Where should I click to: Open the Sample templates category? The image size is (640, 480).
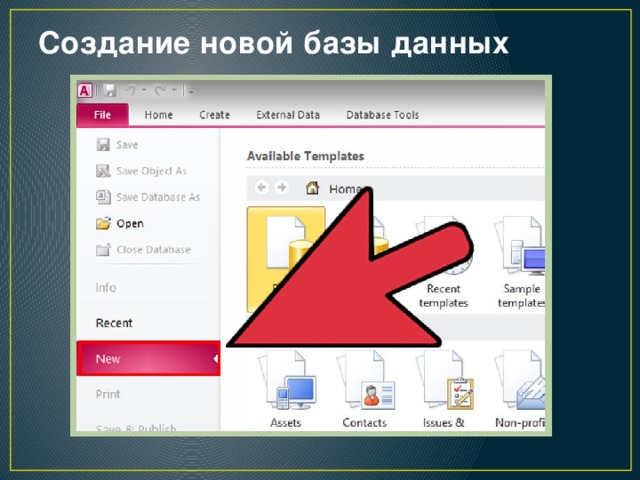point(521,263)
